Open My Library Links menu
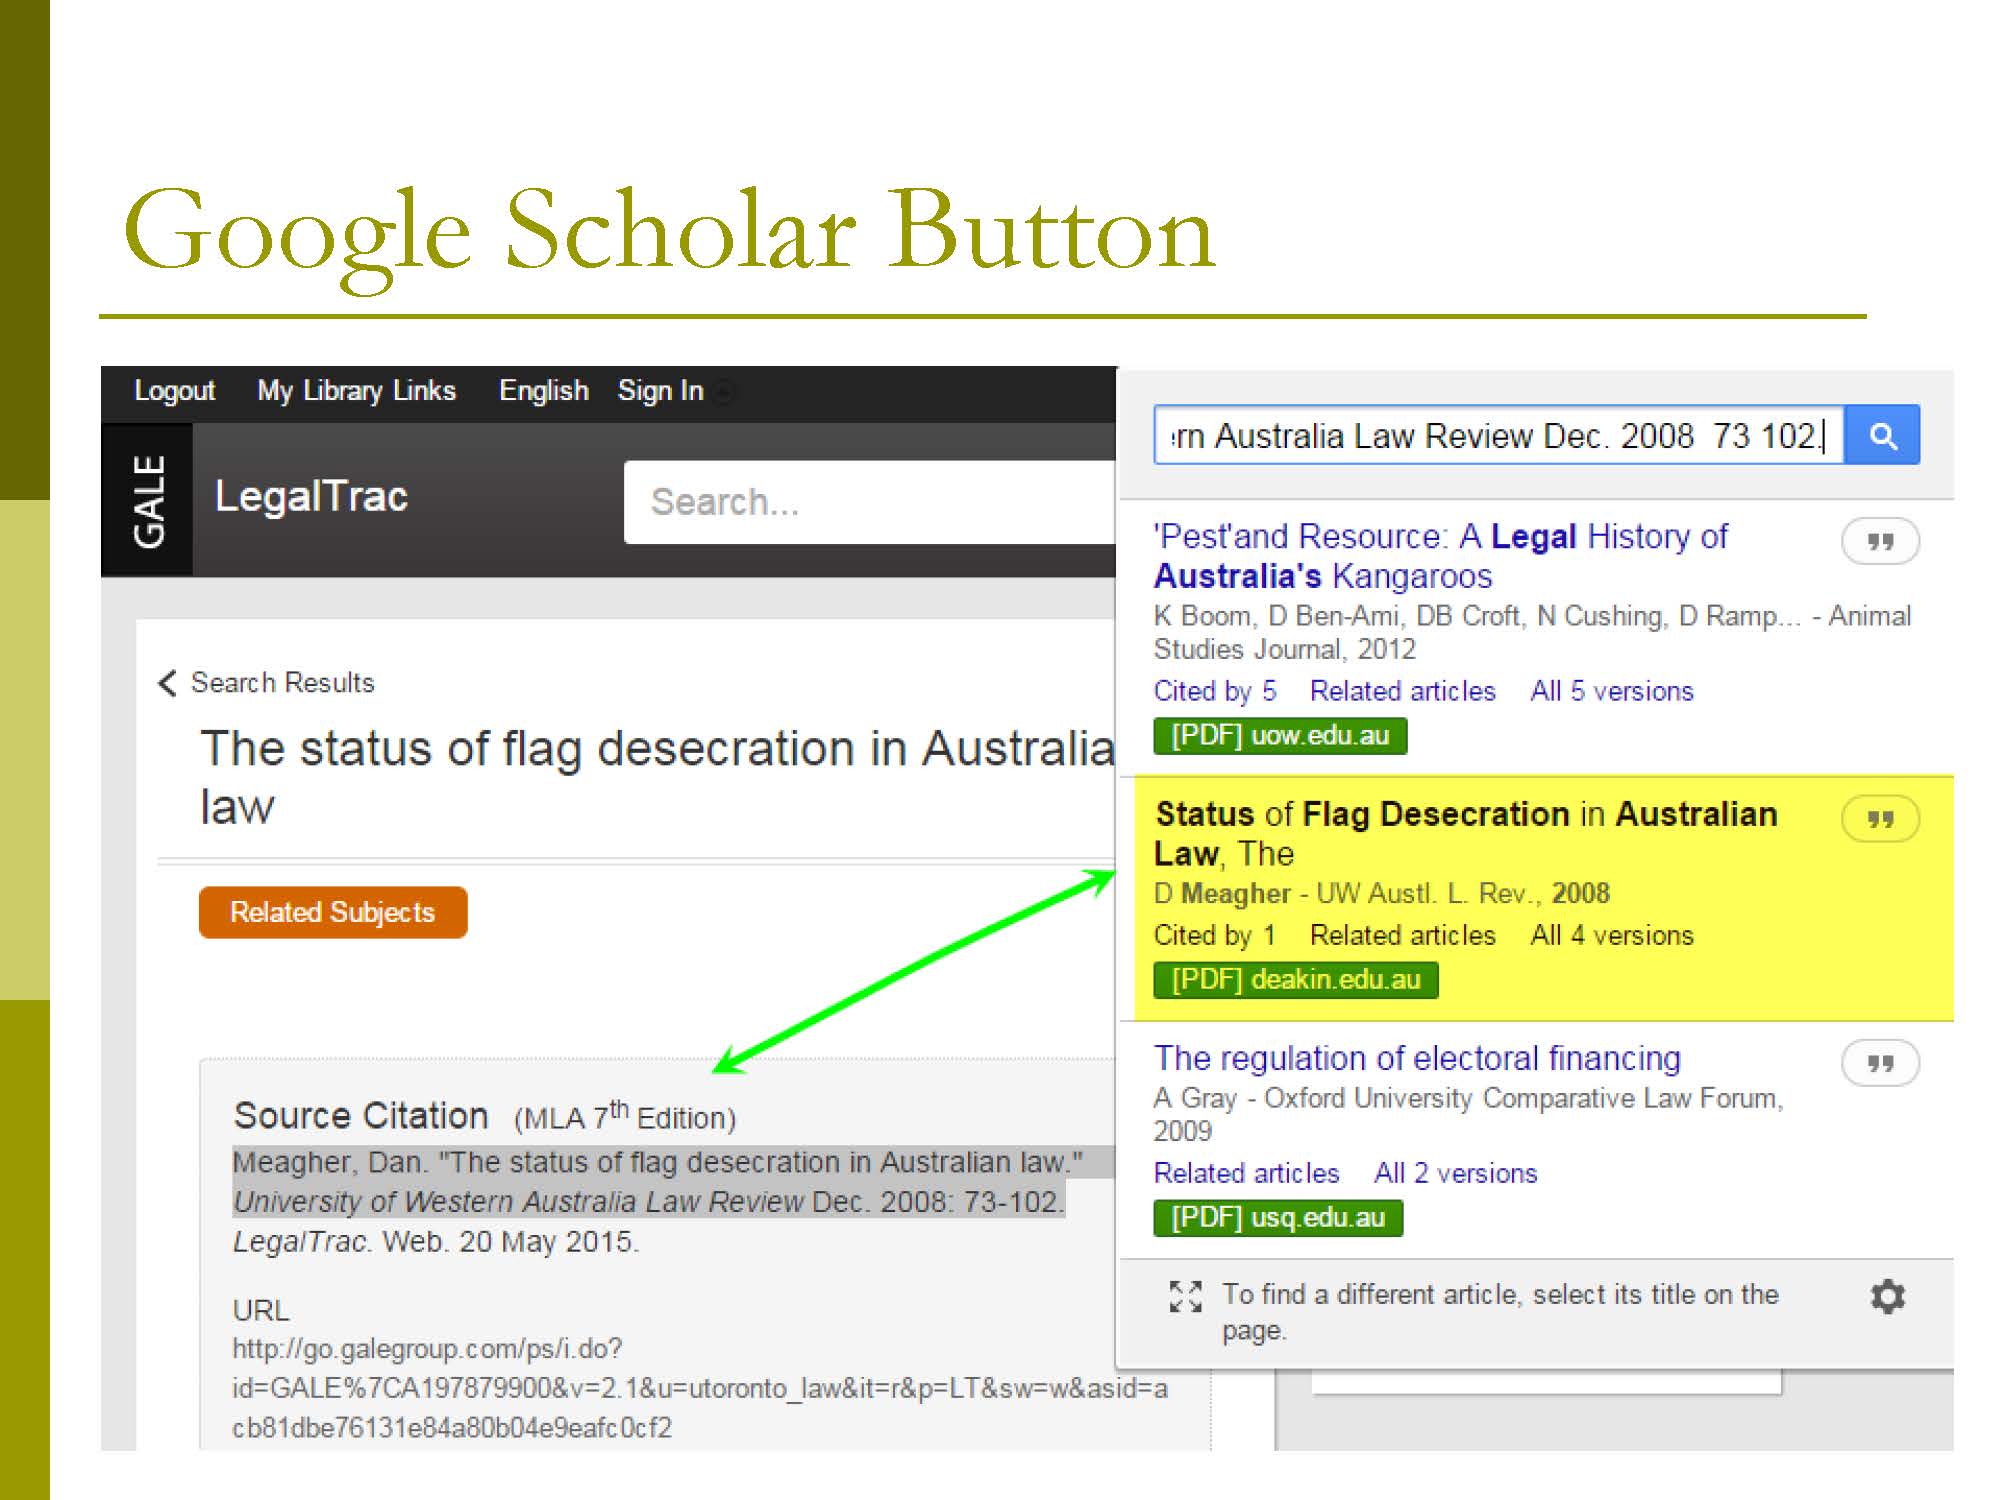The width and height of the screenshot is (2000, 1500). (x=356, y=390)
